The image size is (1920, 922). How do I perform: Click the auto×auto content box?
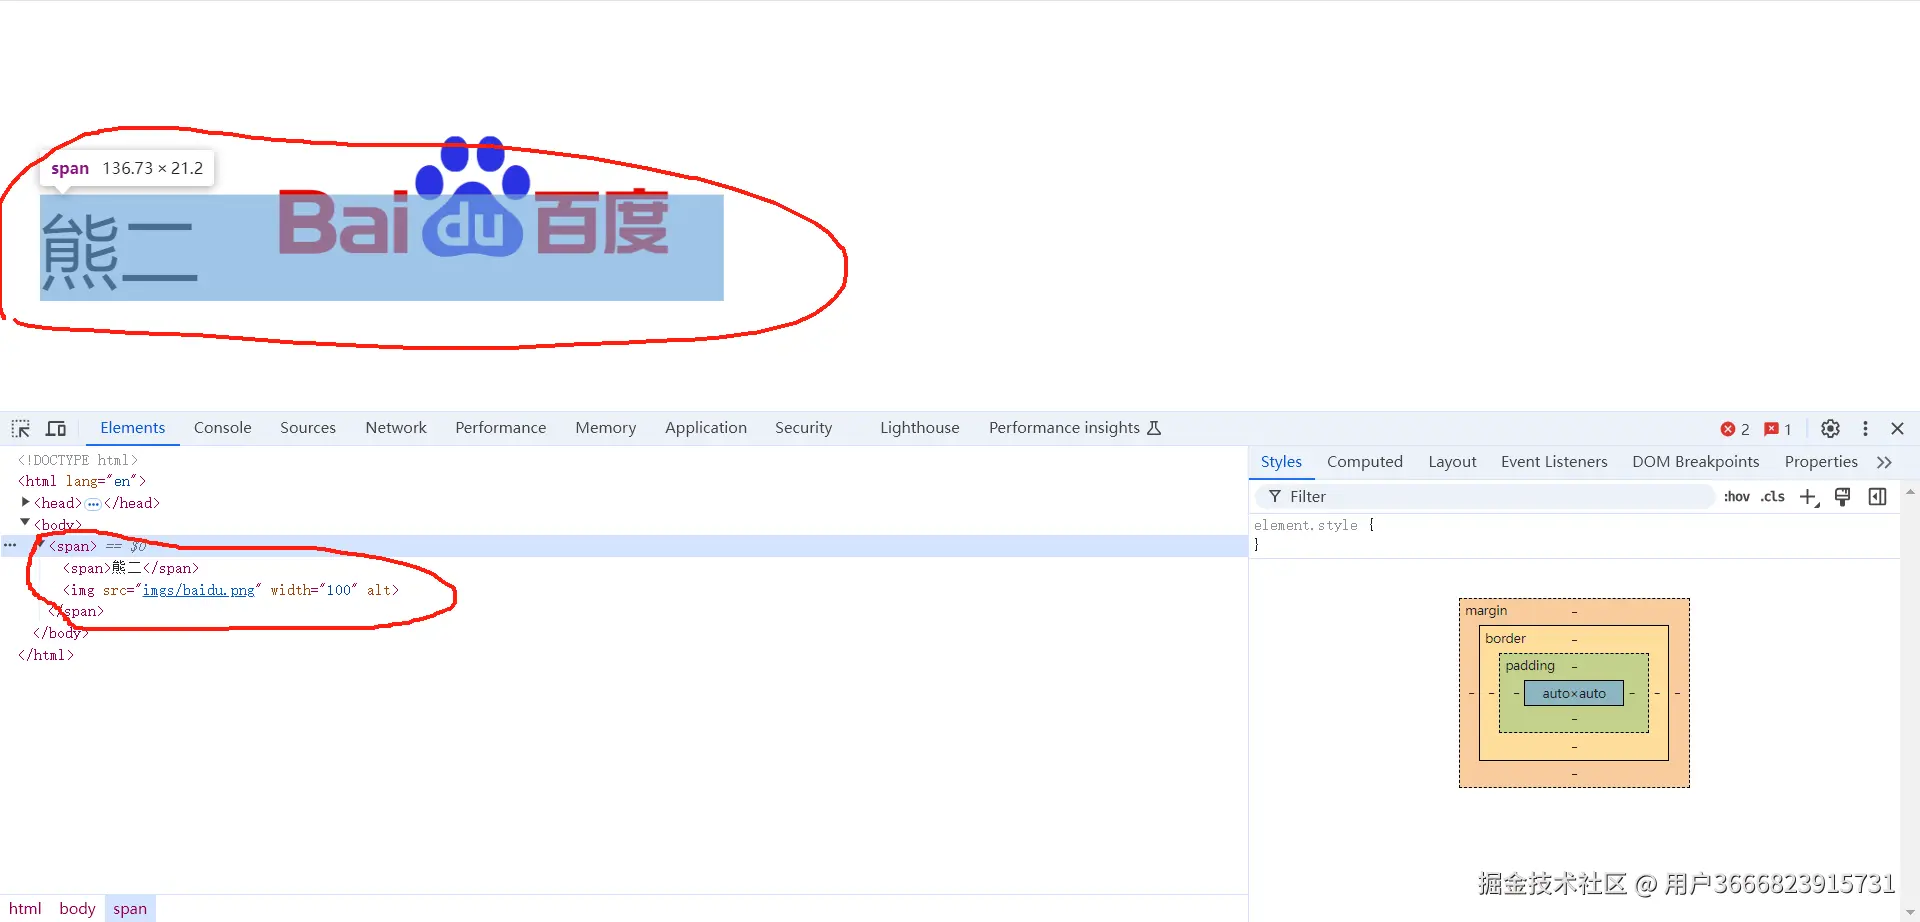(1574, 693)
